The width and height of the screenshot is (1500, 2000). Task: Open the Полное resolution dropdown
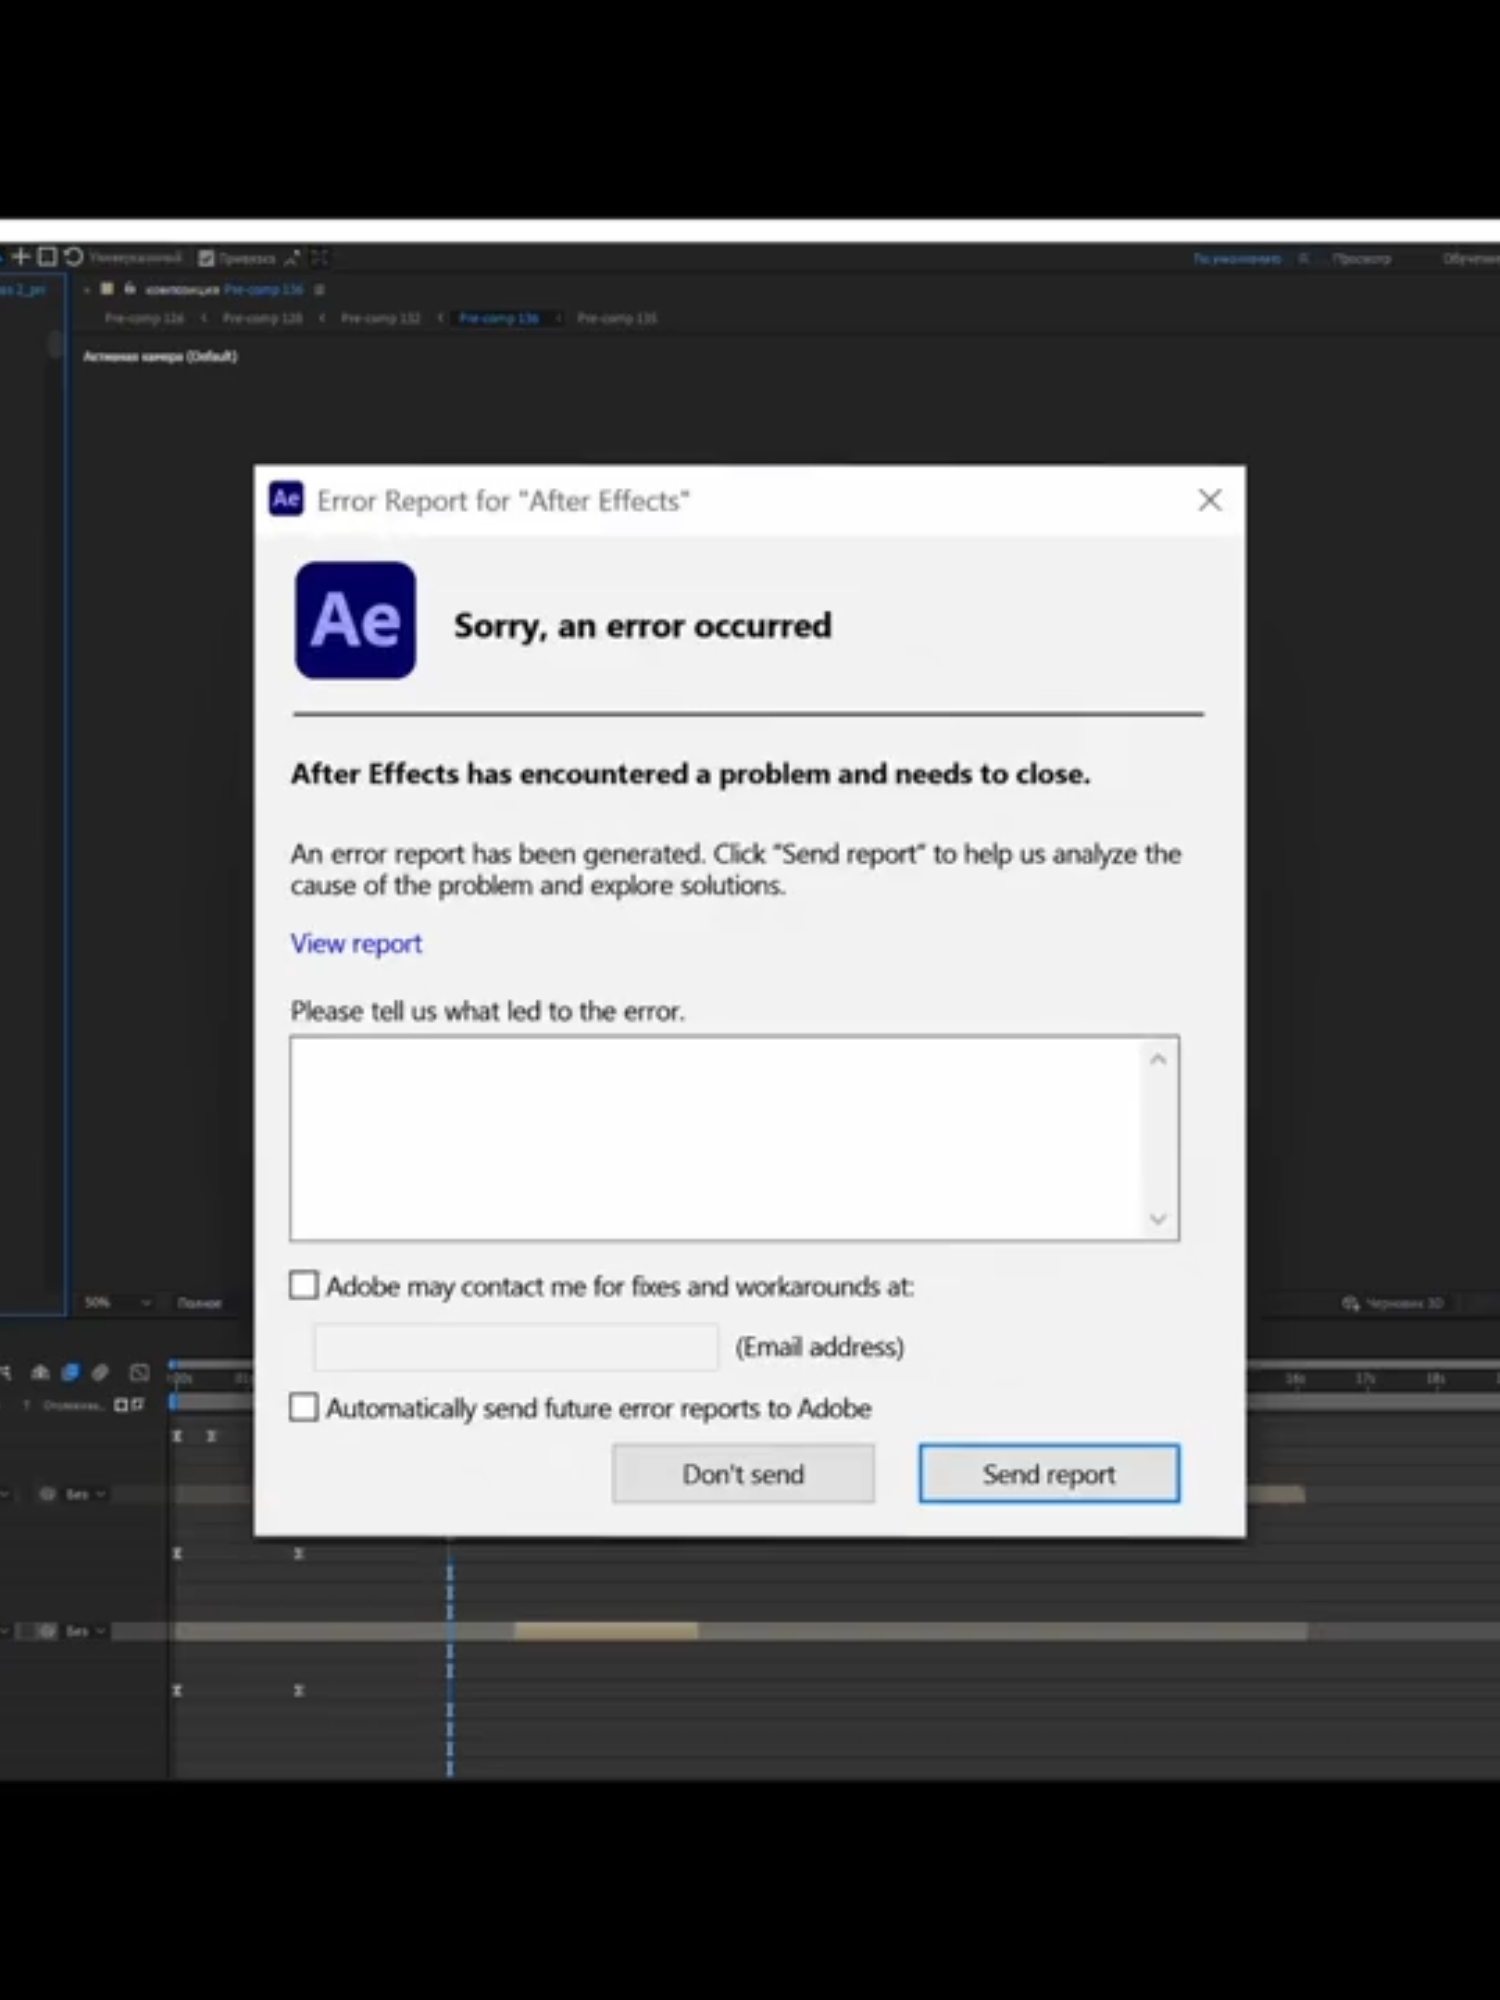point(200,1303)
